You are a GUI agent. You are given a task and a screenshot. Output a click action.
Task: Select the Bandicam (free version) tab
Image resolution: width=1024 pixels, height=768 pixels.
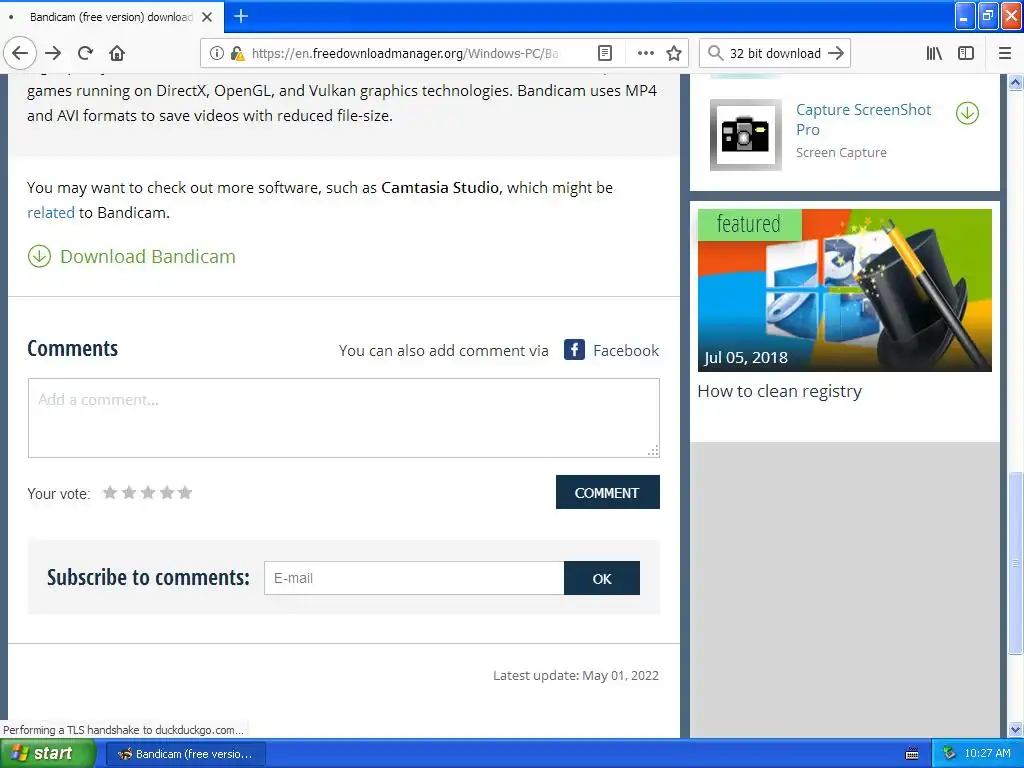[x=112, y=17]
